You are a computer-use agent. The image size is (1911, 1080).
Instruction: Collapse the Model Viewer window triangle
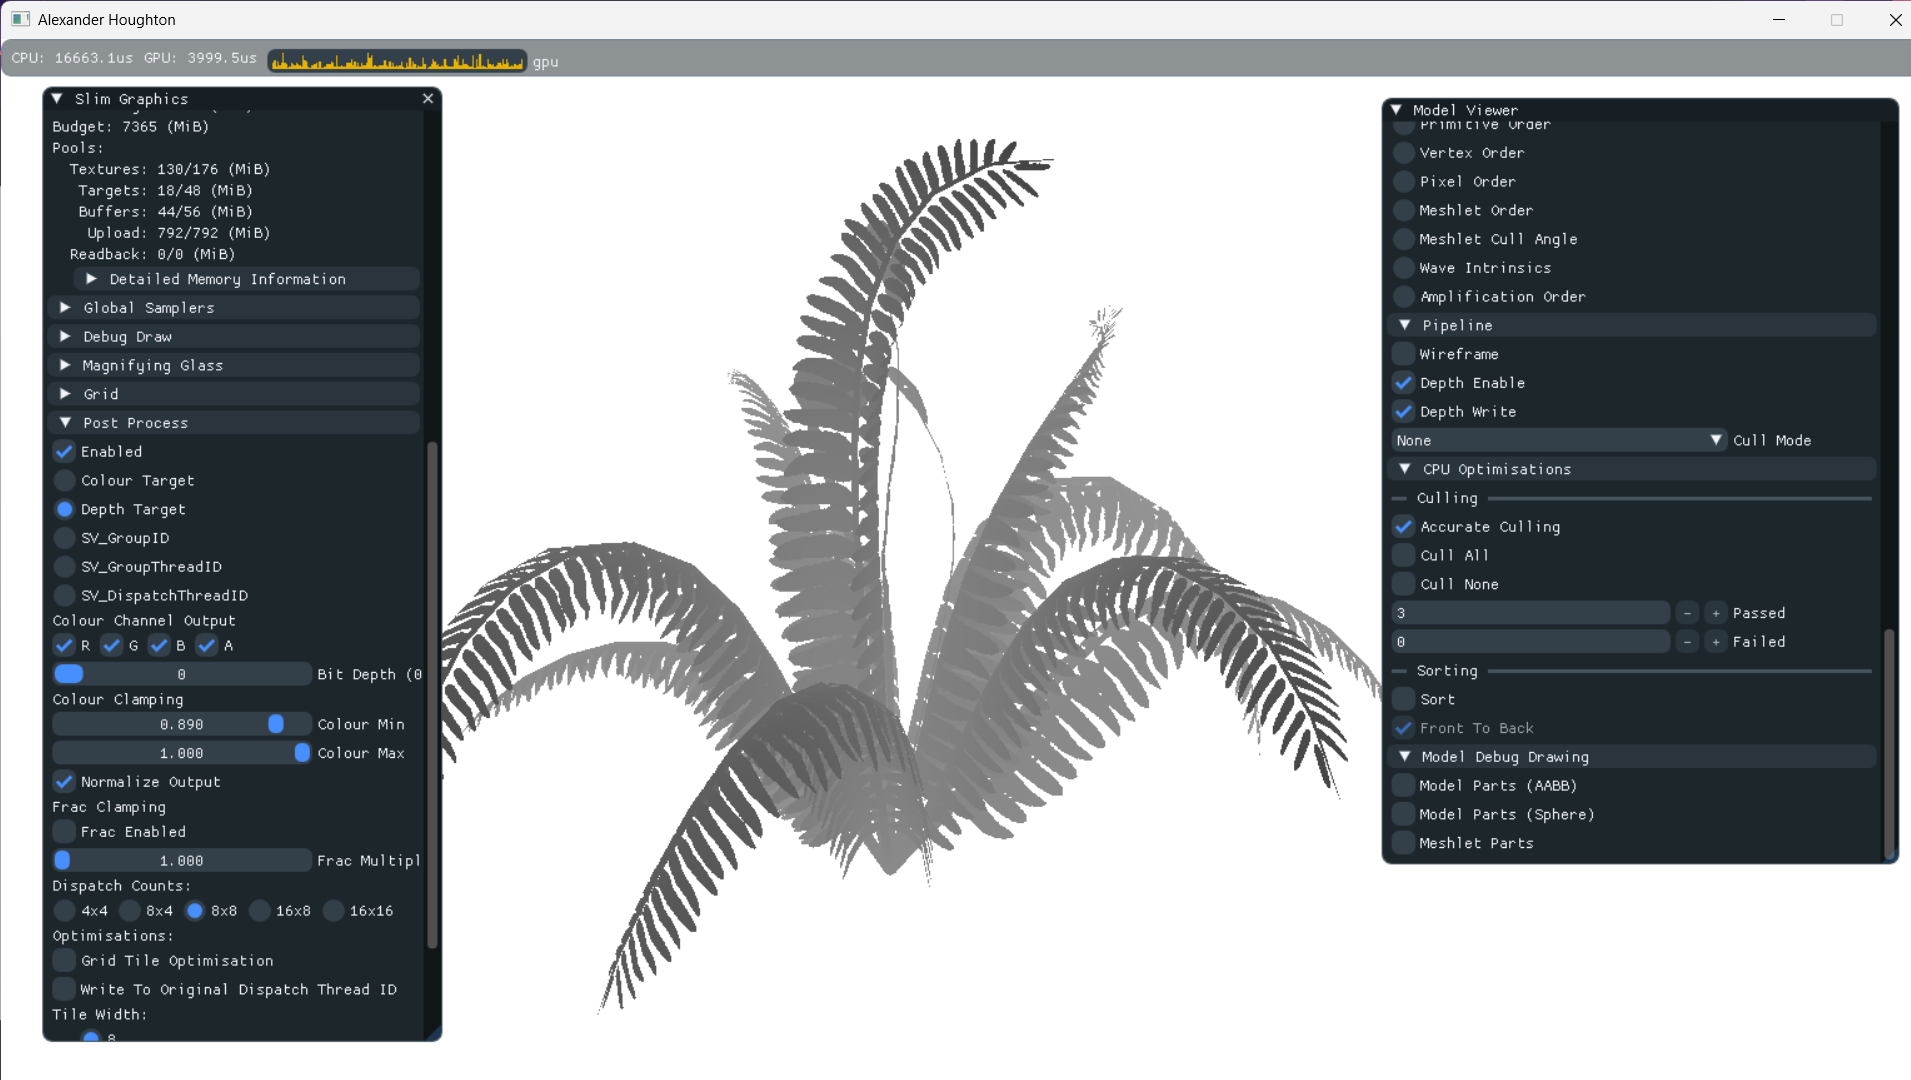tap(1397, 110)
